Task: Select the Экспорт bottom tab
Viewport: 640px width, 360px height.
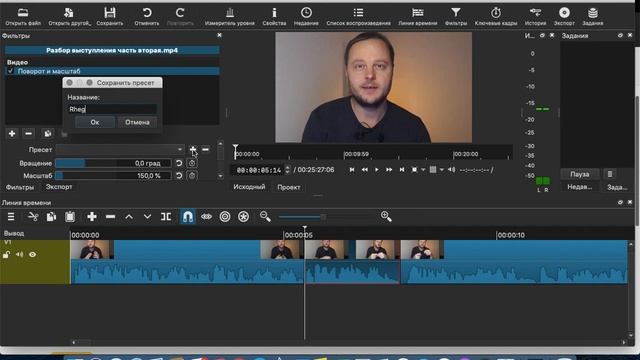Action: pos(59,187)
